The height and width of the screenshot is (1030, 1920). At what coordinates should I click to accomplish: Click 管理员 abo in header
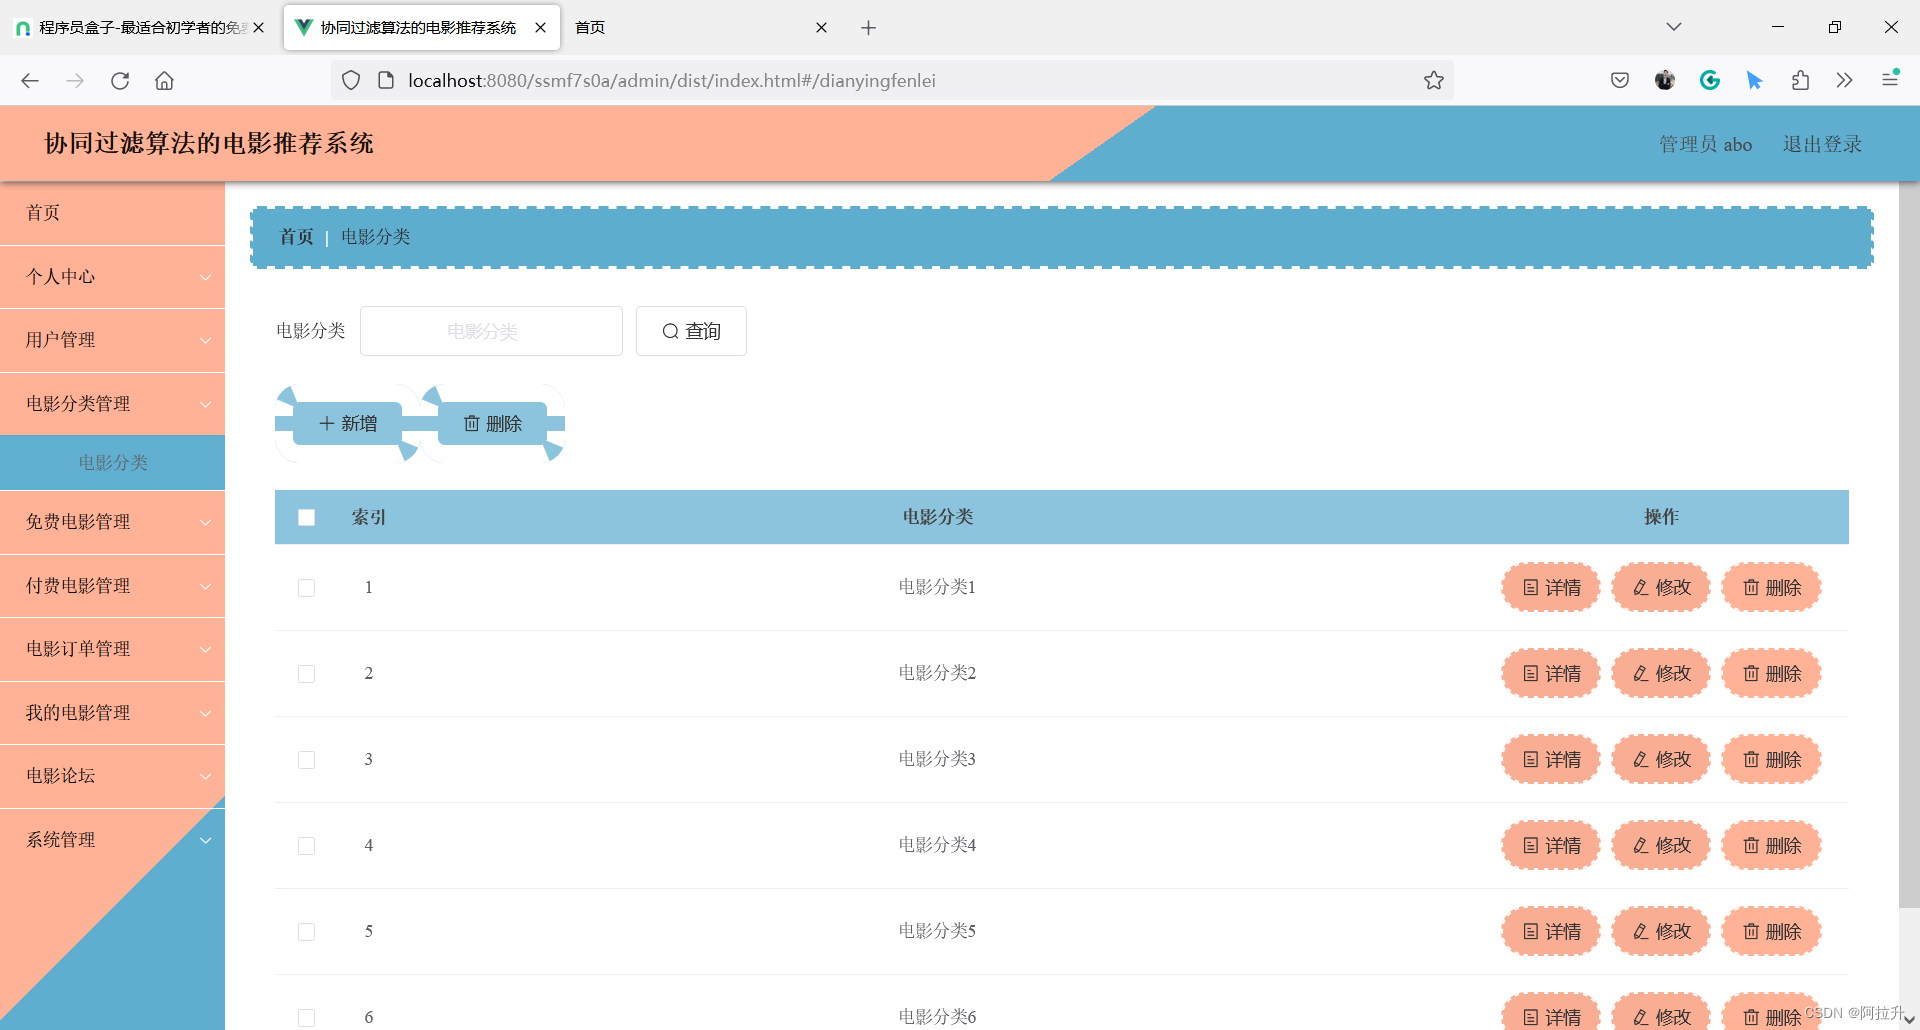(x=1705, y=144)
